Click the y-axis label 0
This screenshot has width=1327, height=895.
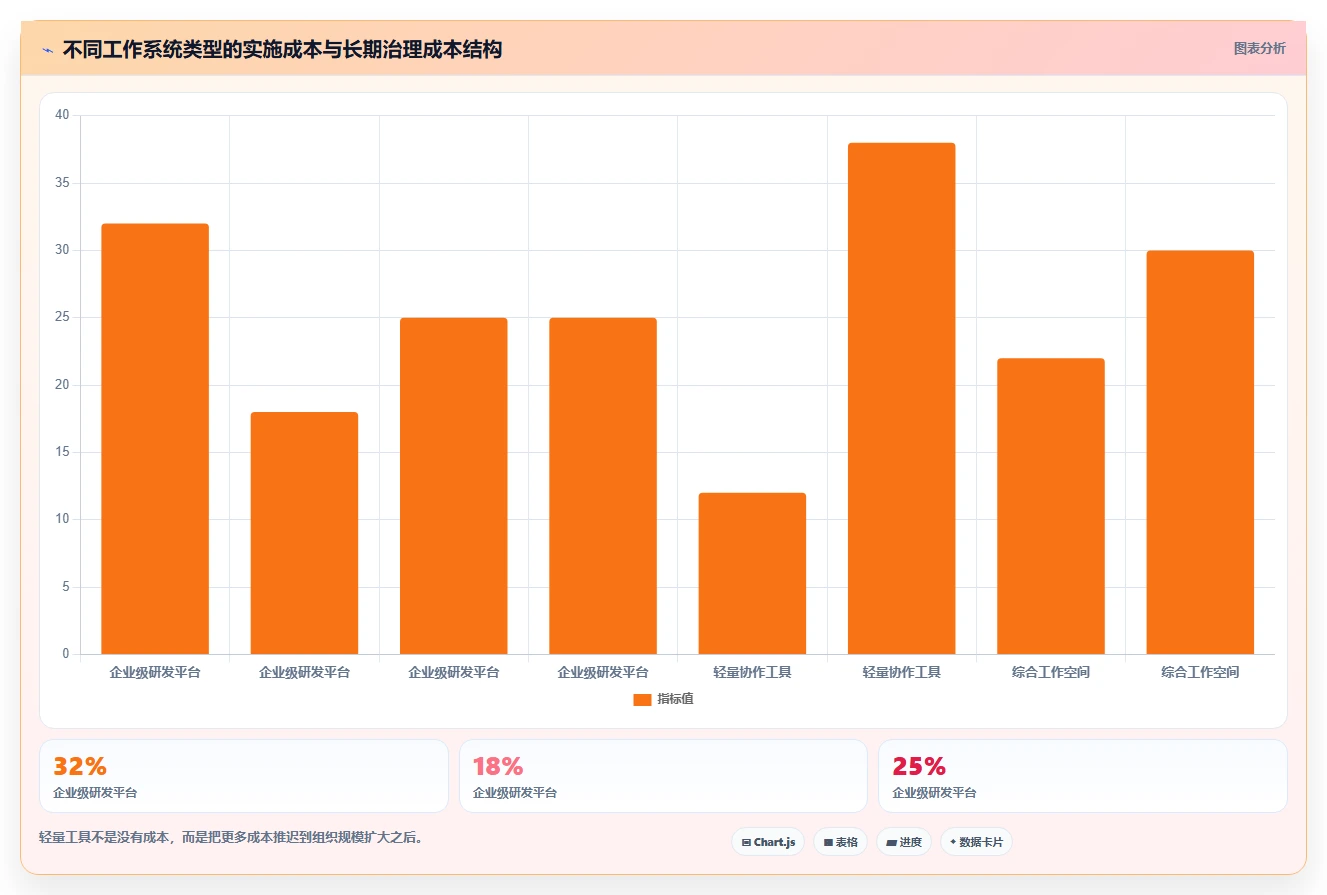point(66,654)
